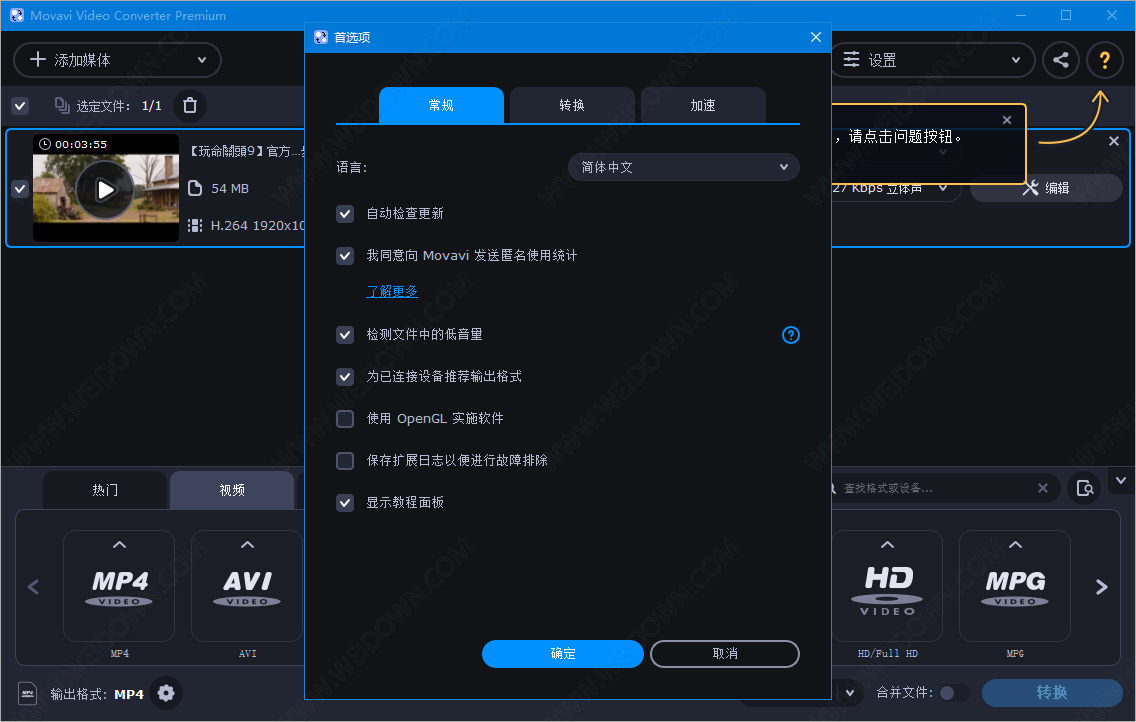Click the edit tools icon button
Image resolution: width=1136 pixels, height=722 pixels.
(1045, 188)
